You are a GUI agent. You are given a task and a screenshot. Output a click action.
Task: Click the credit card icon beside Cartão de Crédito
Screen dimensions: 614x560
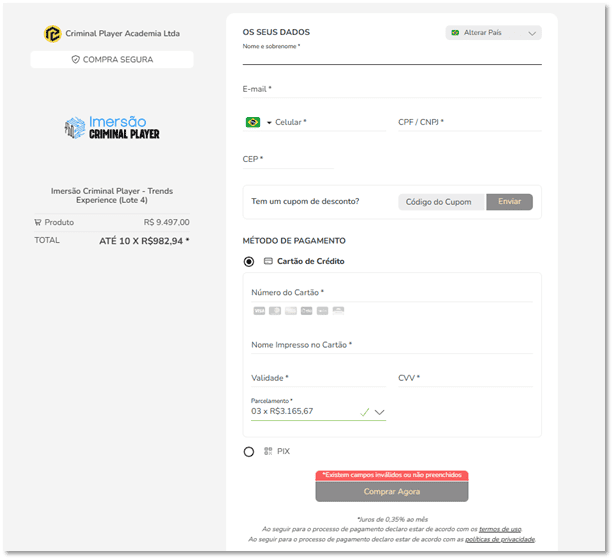268,261
